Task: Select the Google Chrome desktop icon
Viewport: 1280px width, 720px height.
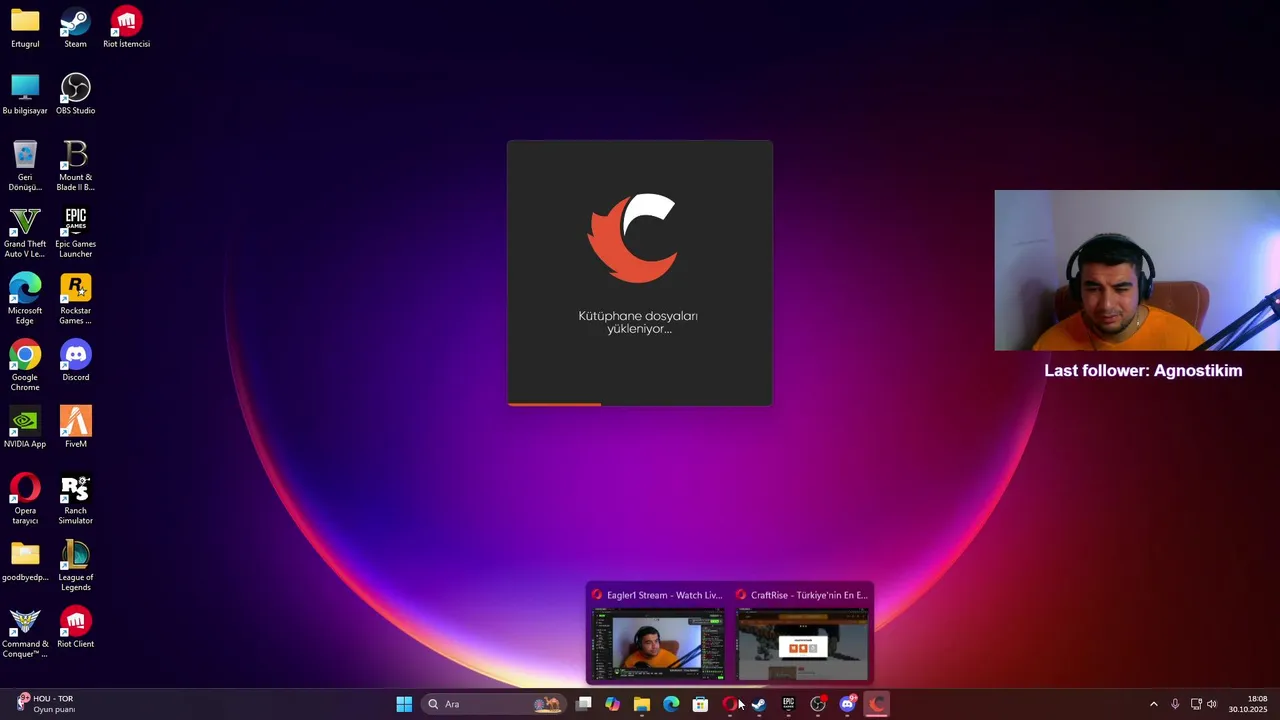Action: (25, 366)
